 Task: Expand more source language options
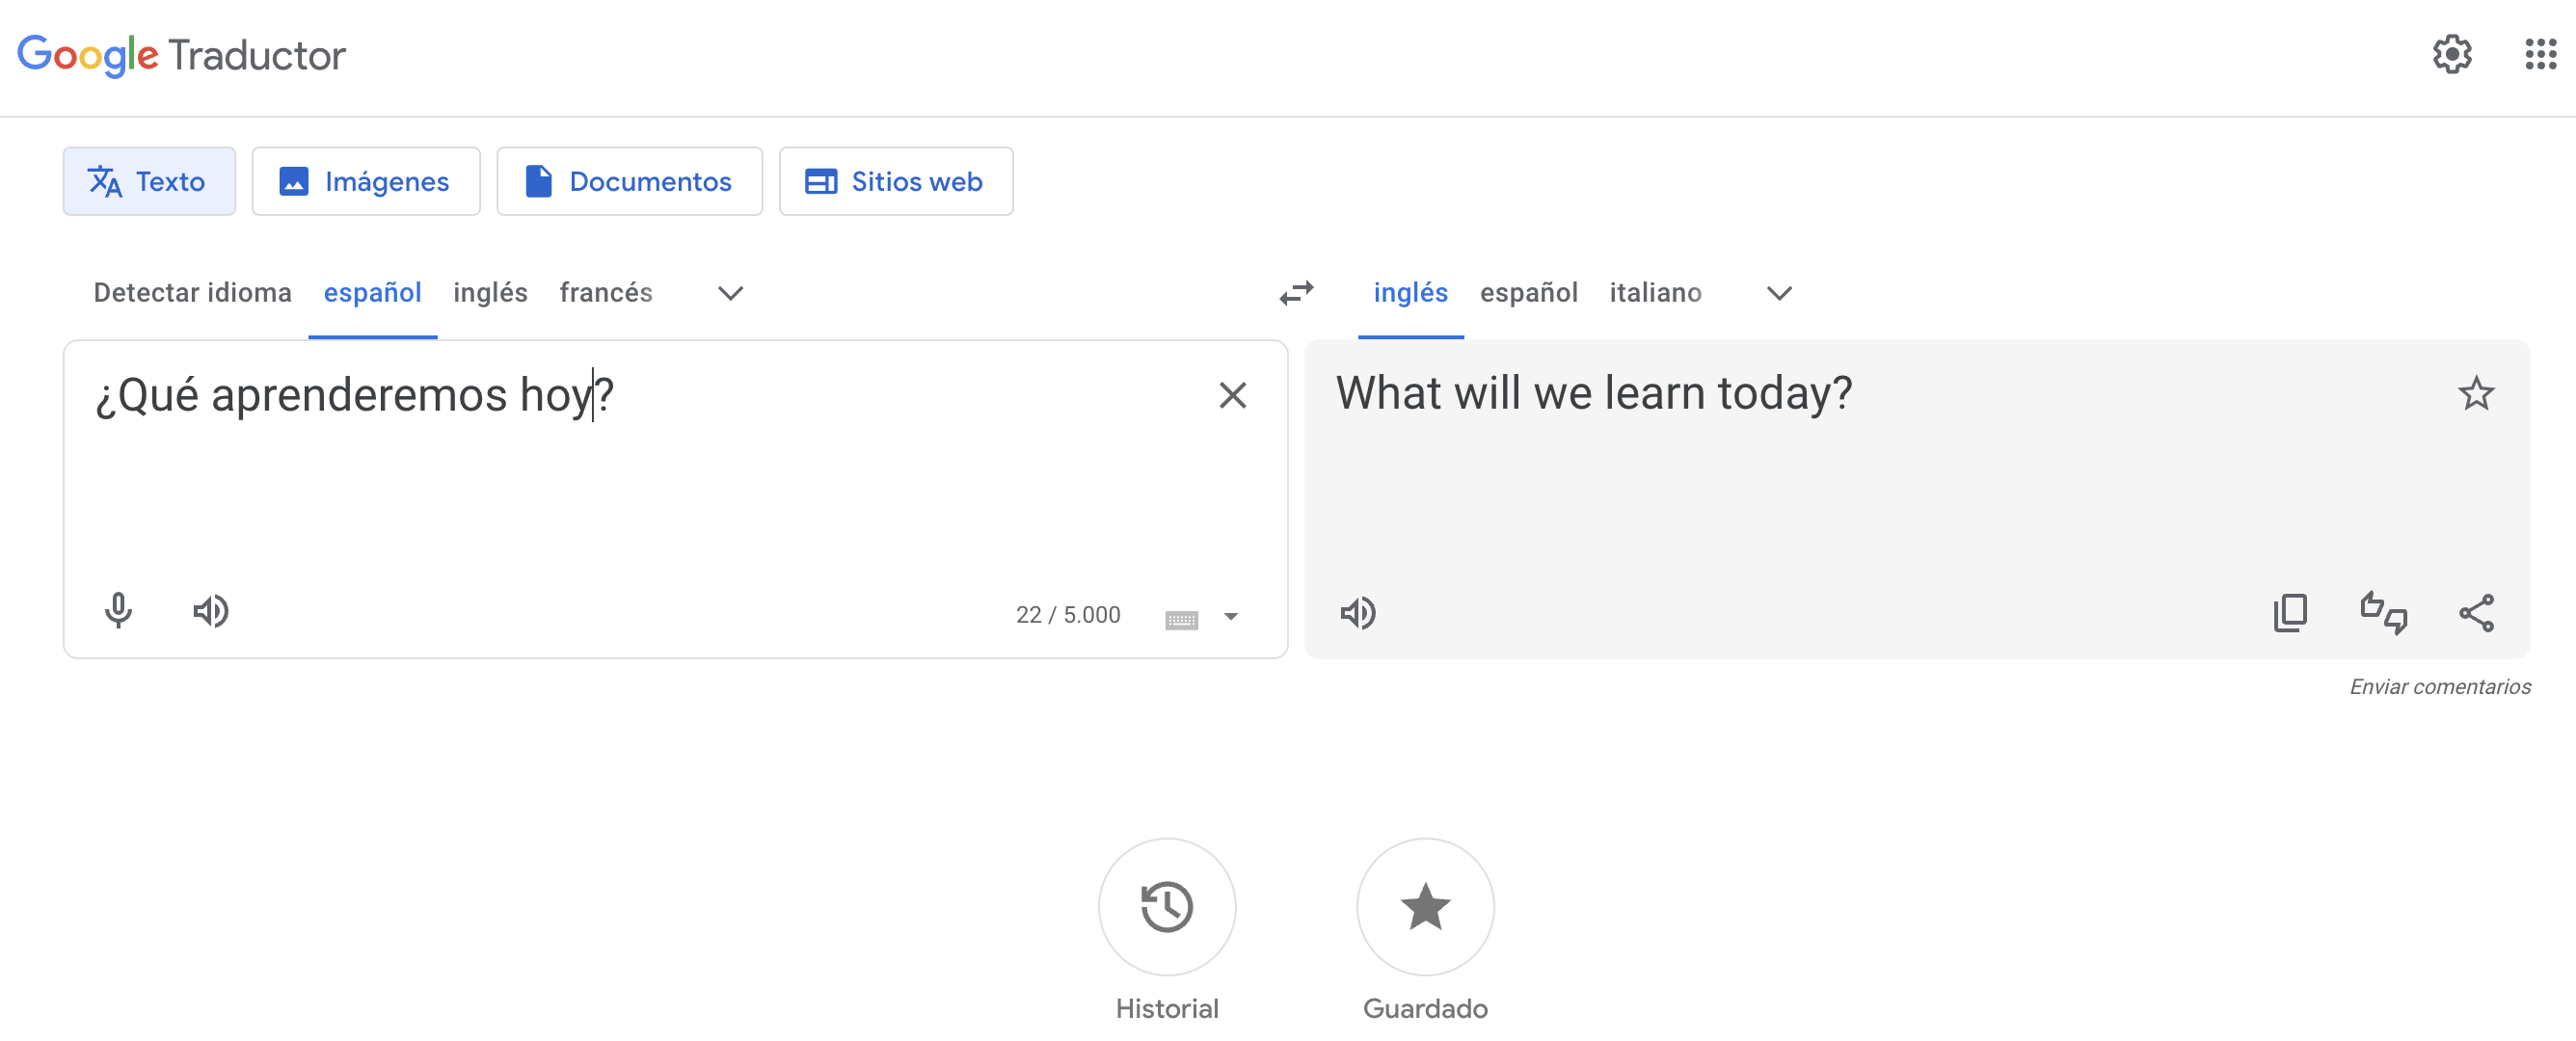click(x=729, y=293)
